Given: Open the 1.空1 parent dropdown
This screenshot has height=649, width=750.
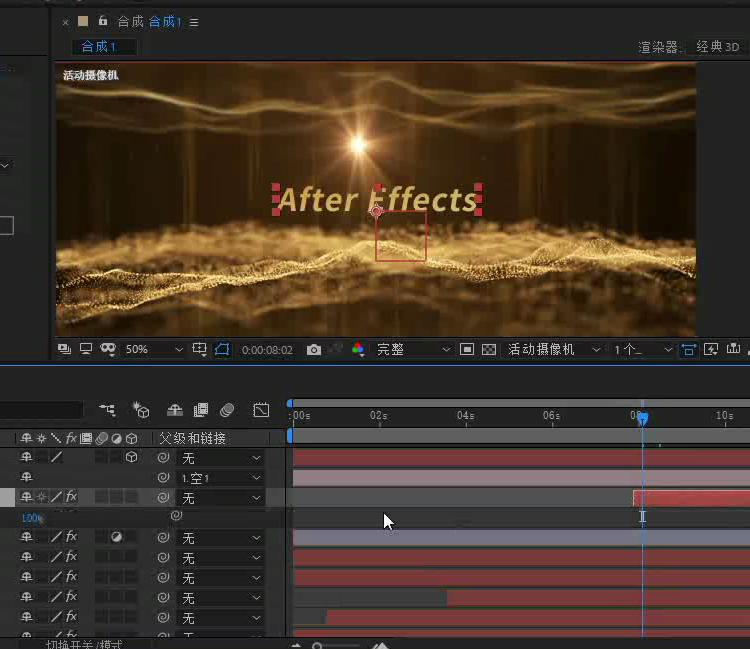Looking at the screenshot, I should click(x=221, y=478).
